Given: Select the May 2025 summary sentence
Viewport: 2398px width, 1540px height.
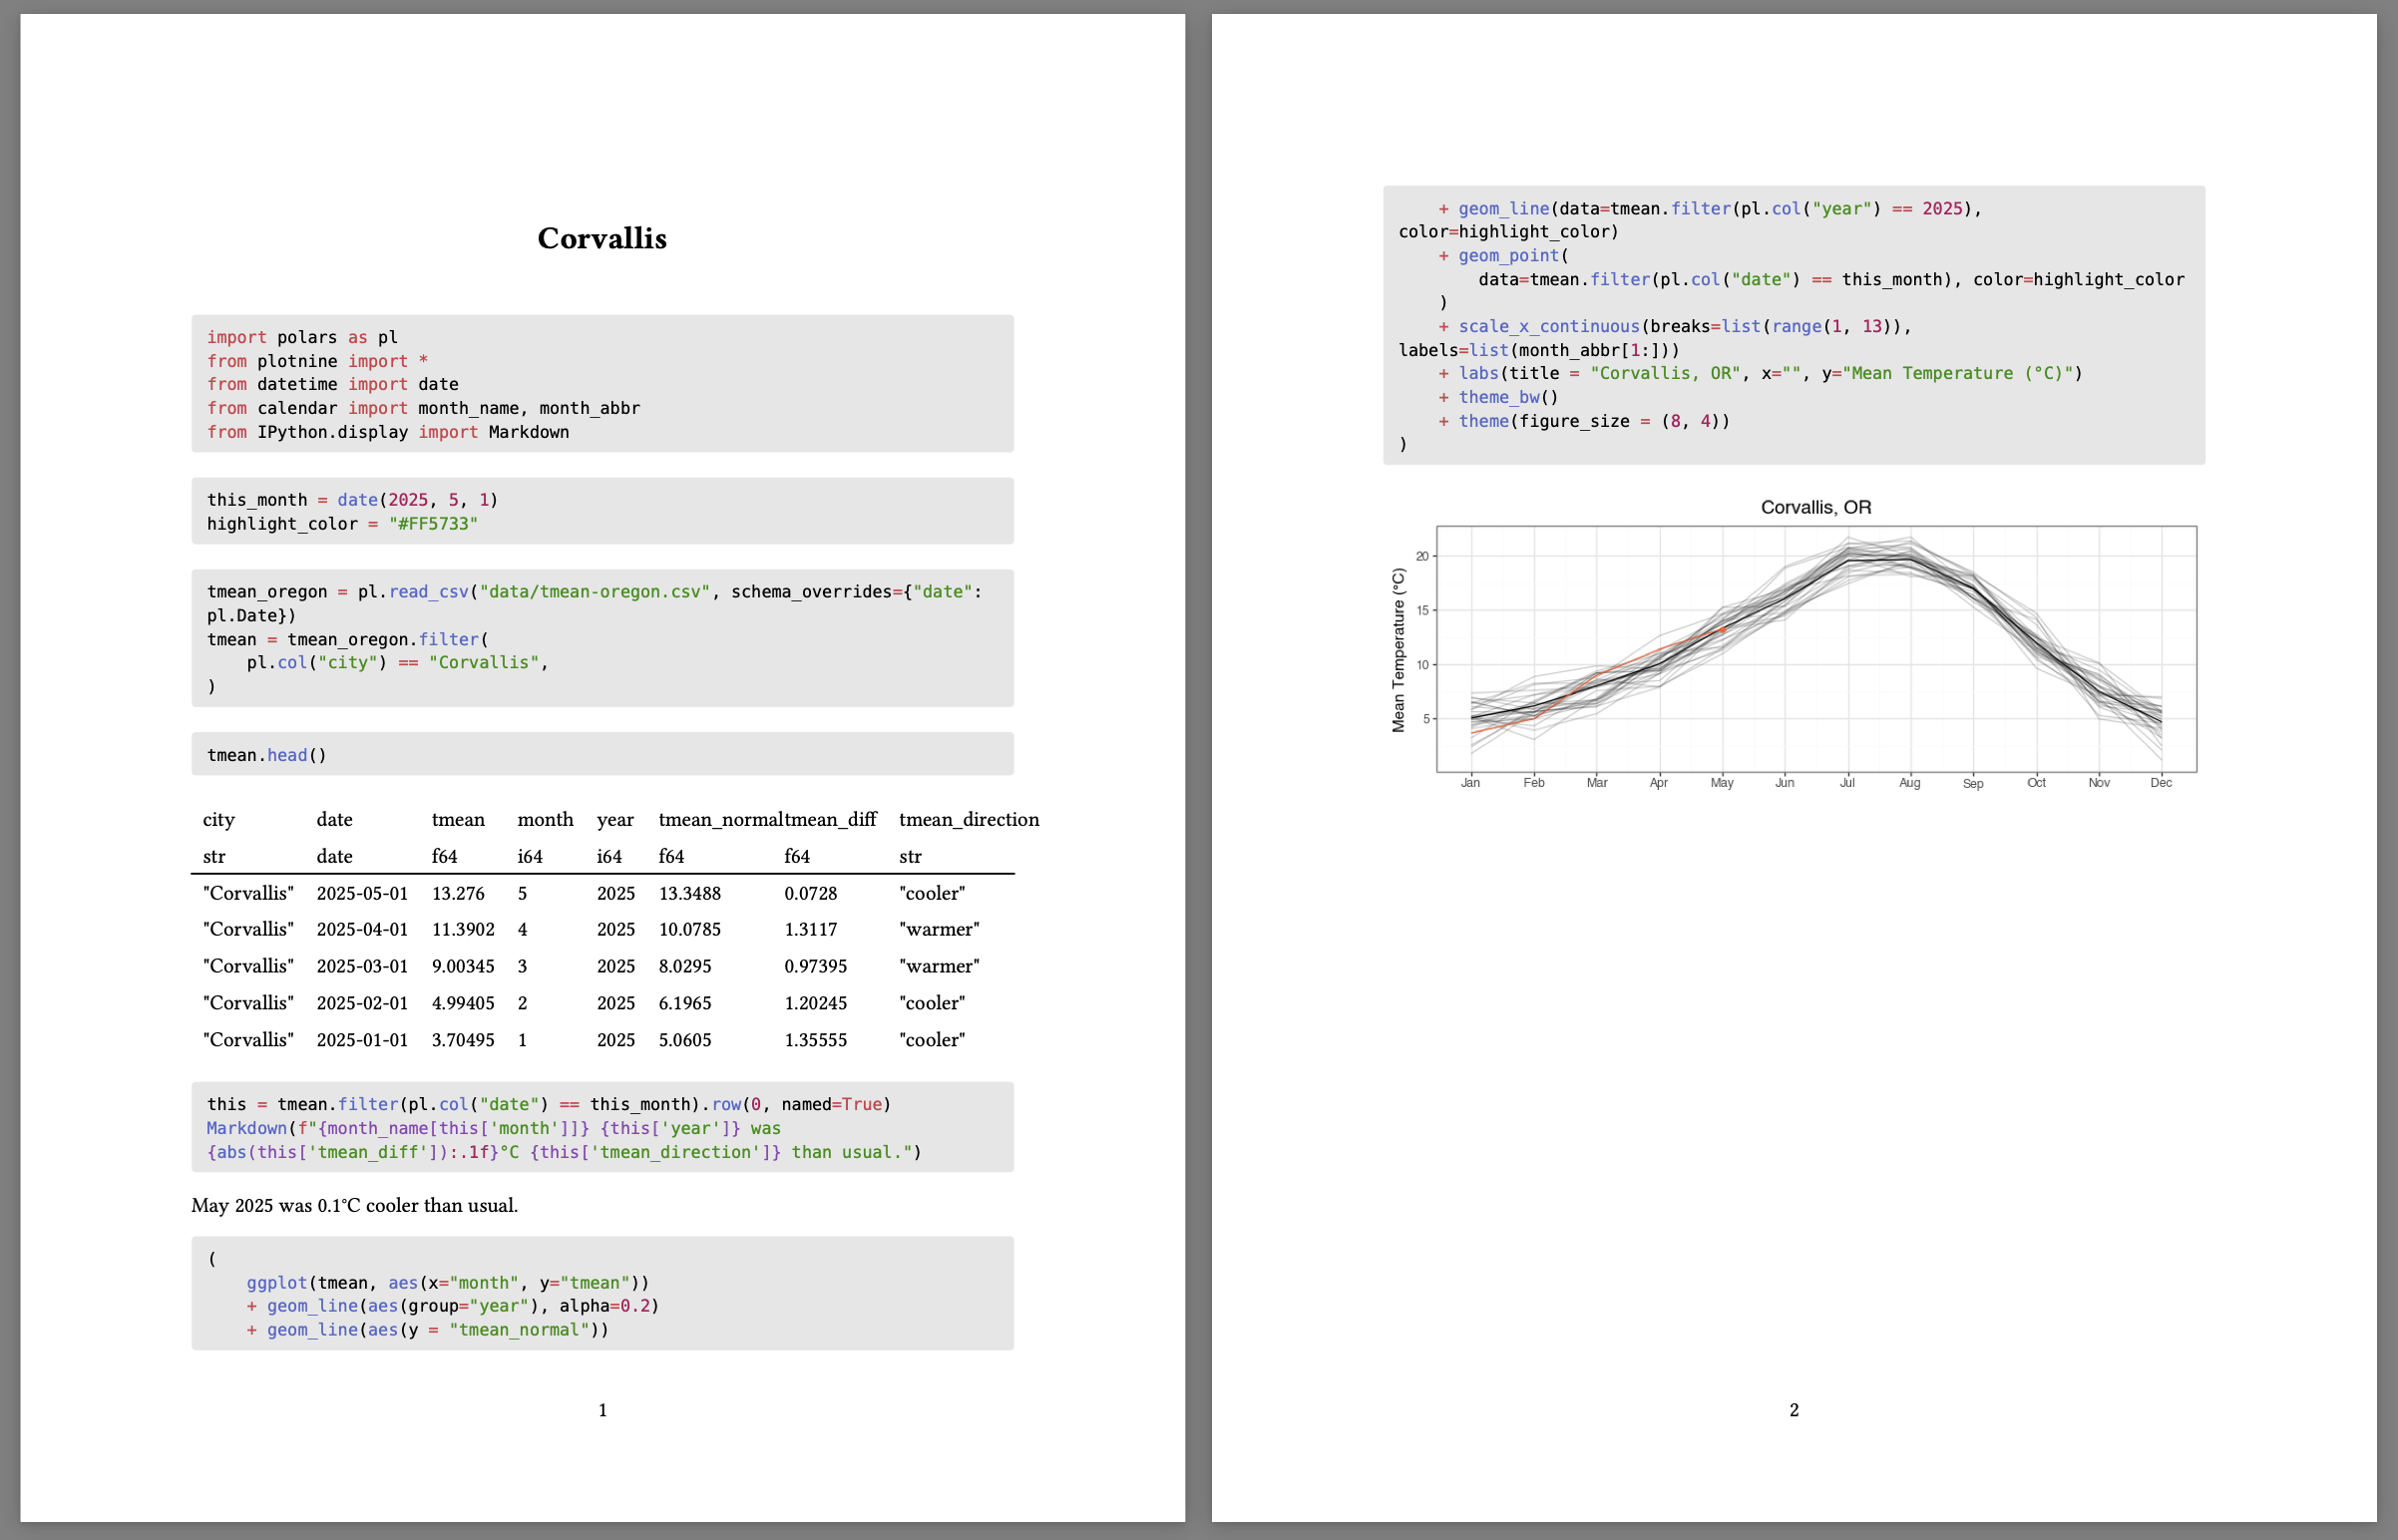Looking at the screenshot, I should [354, 1205].
